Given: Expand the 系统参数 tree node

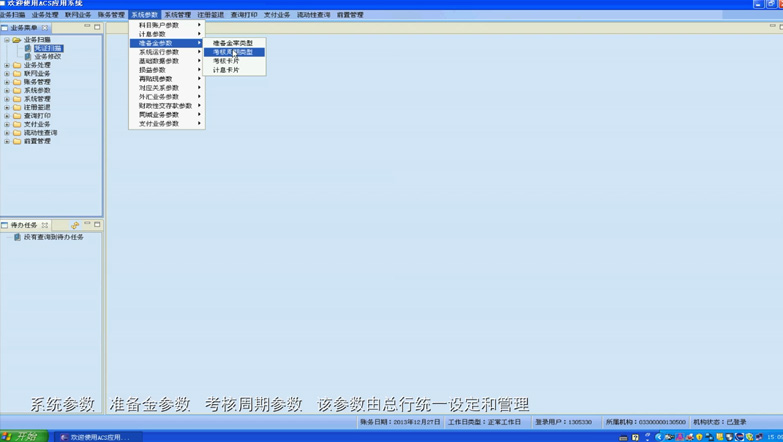Looking at the screenshot, I should [7, 91].
